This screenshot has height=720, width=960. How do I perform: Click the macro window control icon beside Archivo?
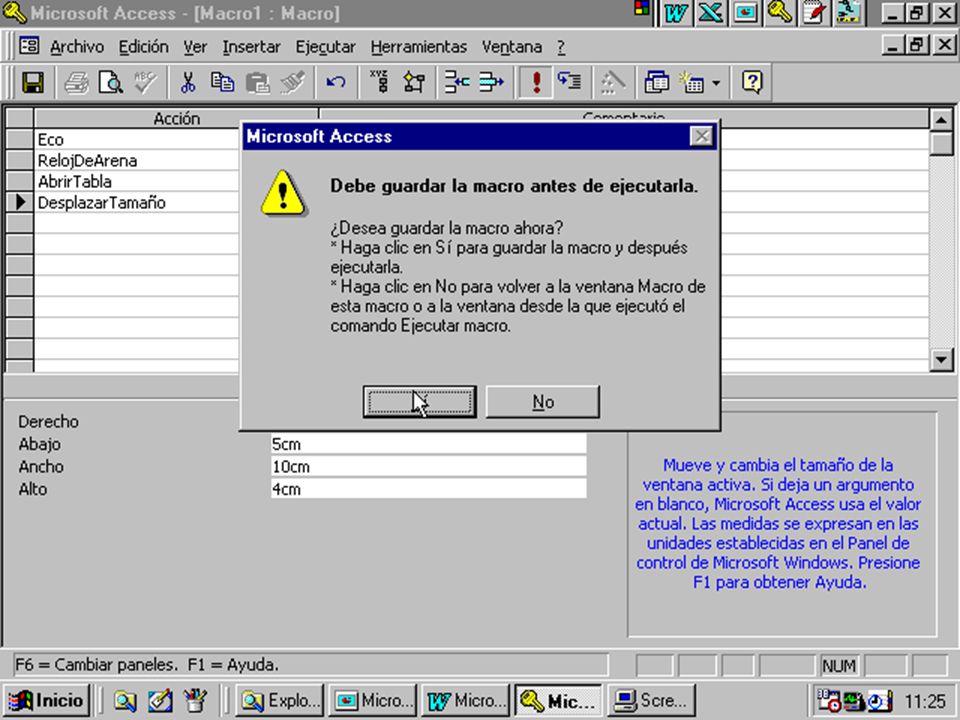point(29,46)
